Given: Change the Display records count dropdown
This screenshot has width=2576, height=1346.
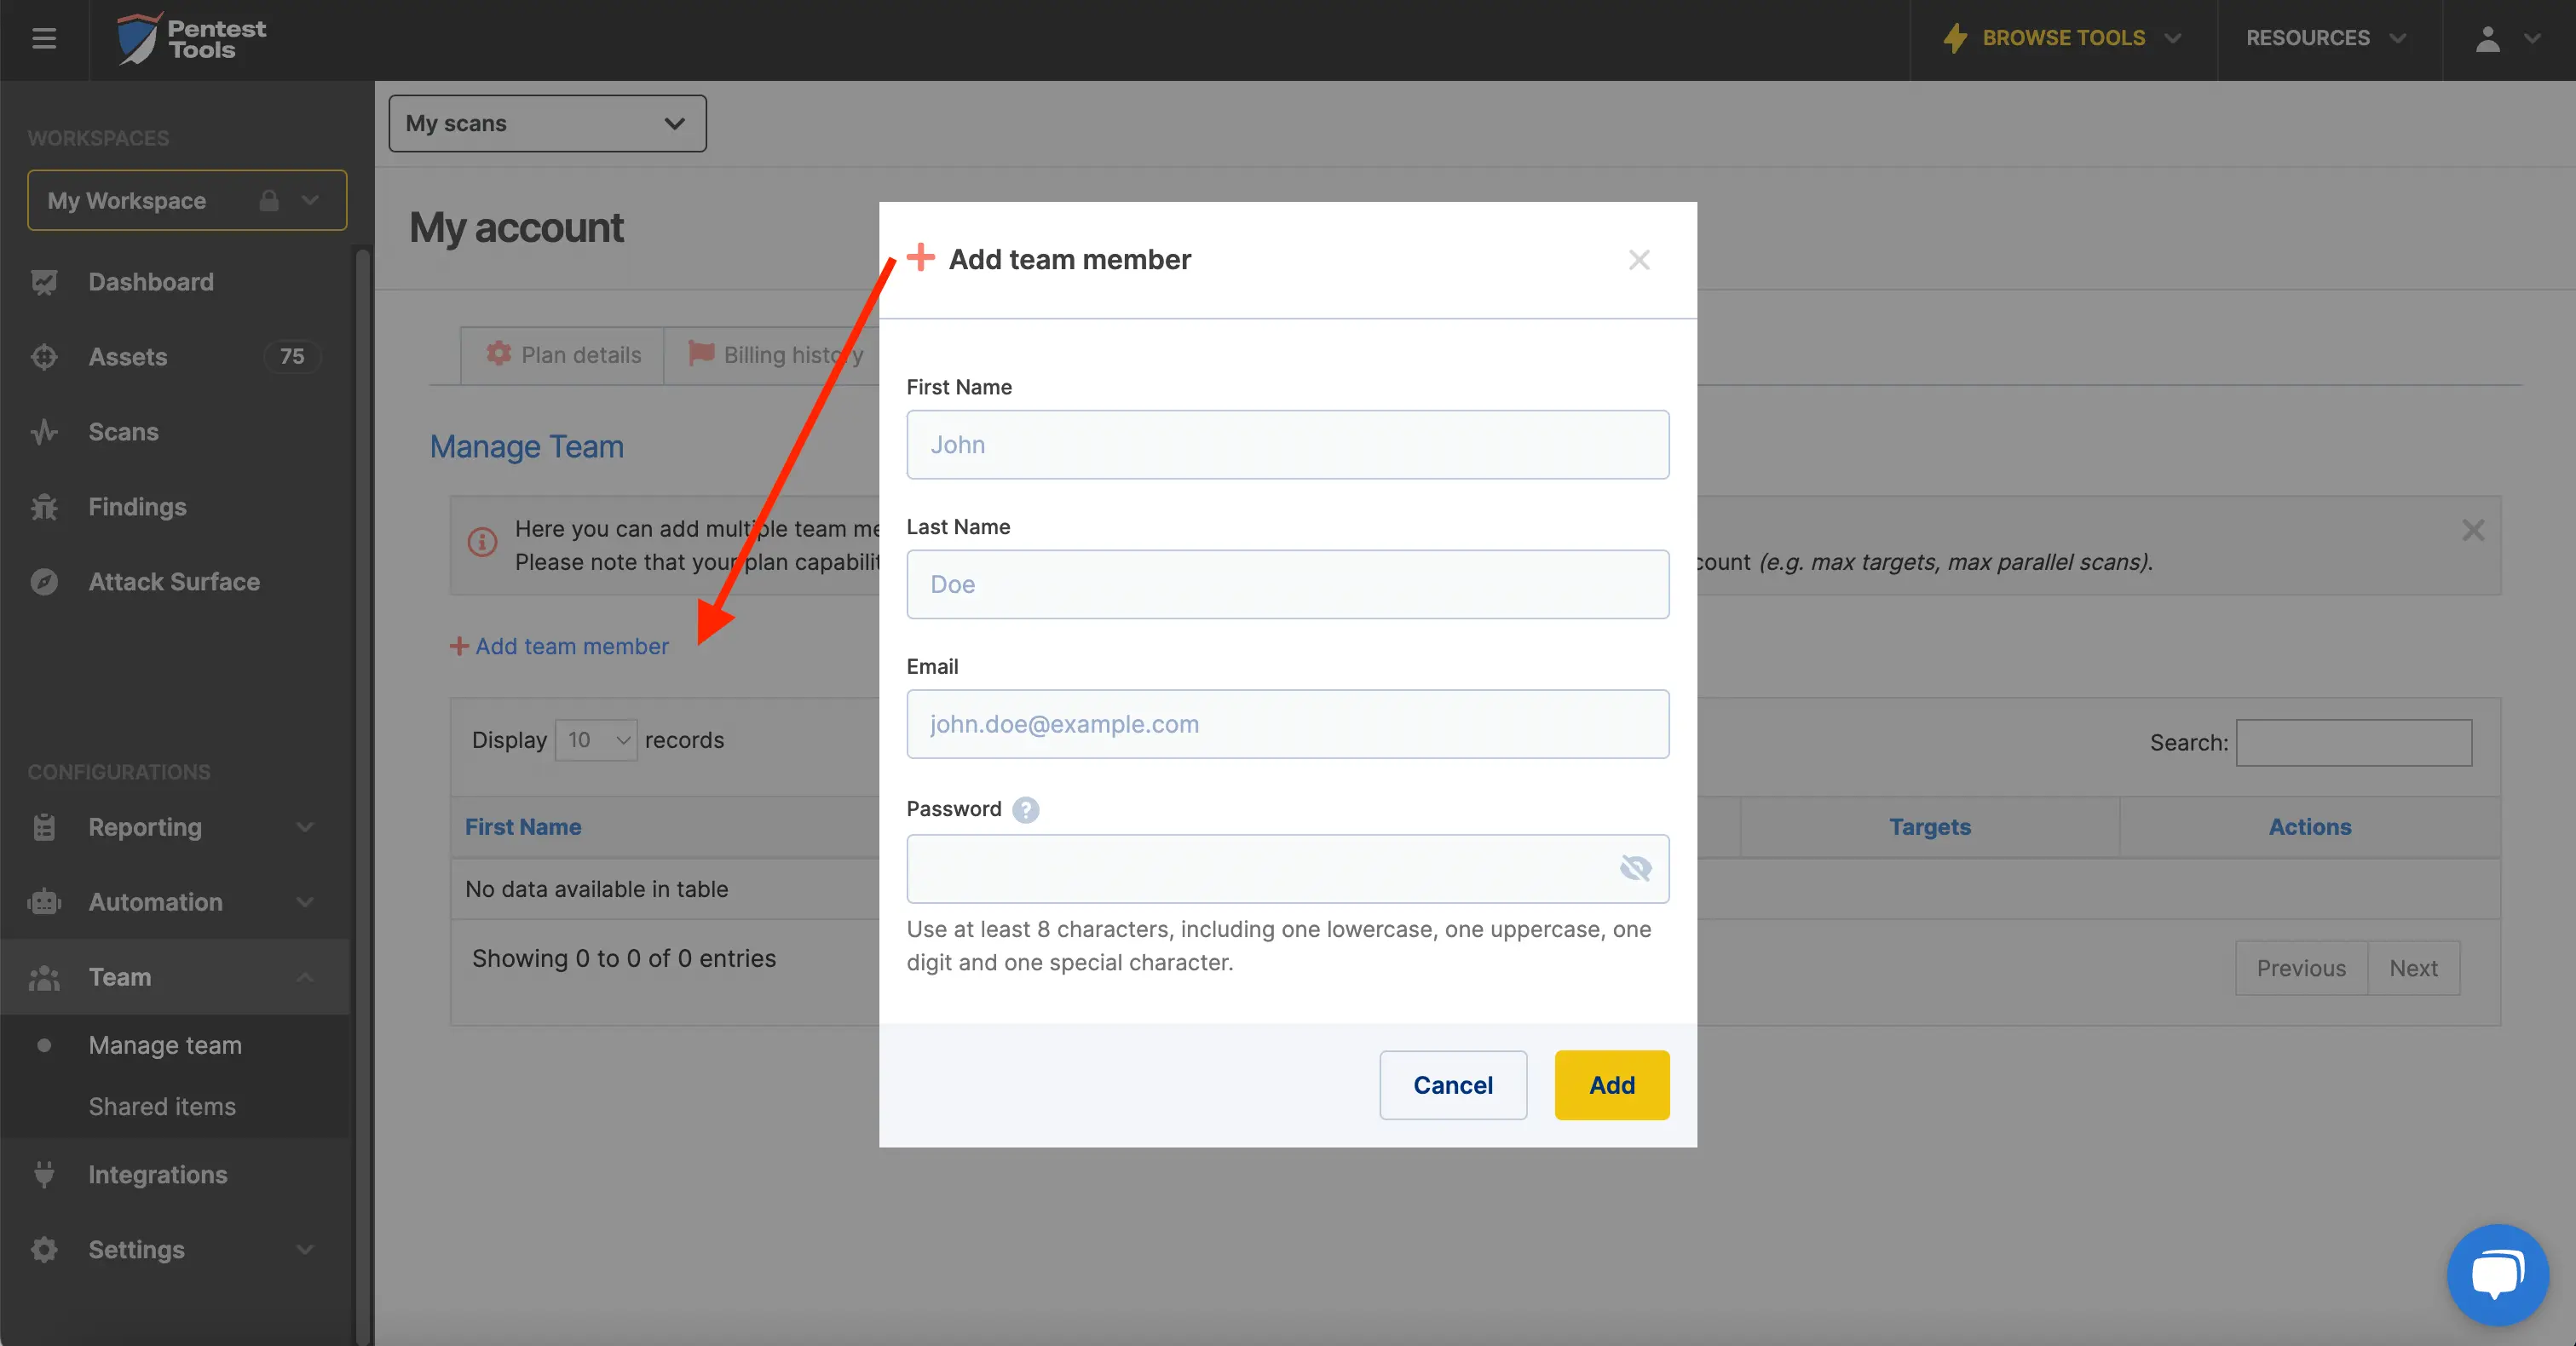Looking at the screenshot, I should (595, 740).
